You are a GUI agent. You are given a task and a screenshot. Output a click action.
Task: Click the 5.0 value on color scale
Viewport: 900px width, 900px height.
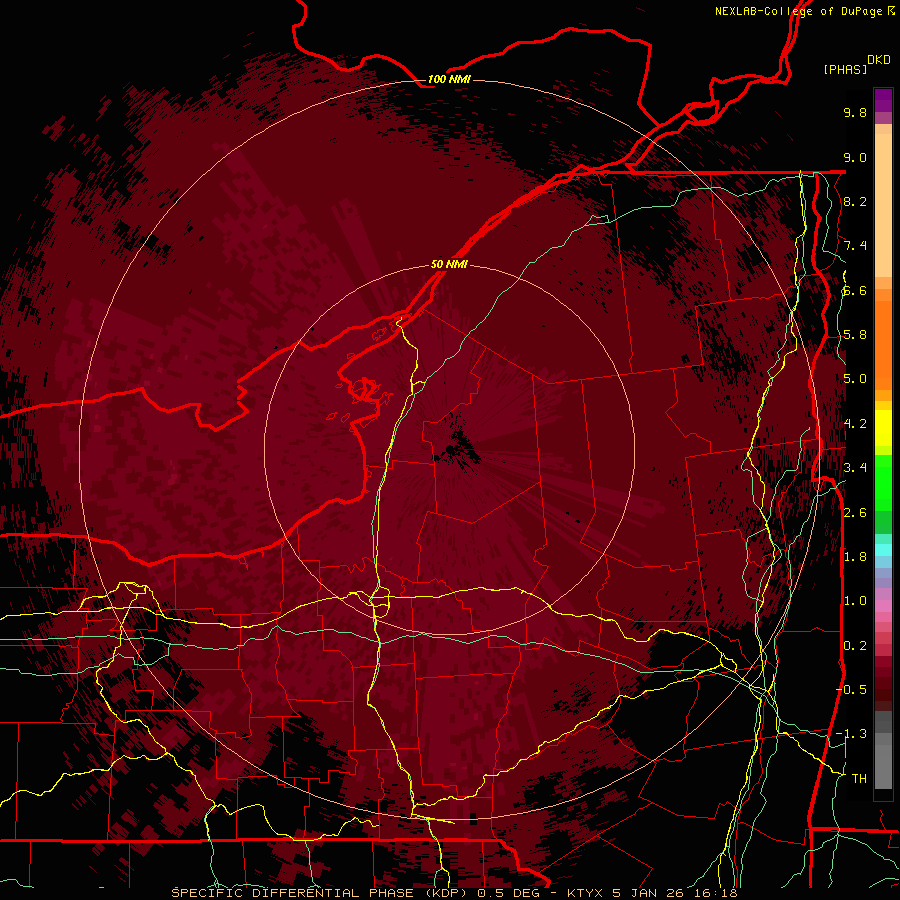855,379
